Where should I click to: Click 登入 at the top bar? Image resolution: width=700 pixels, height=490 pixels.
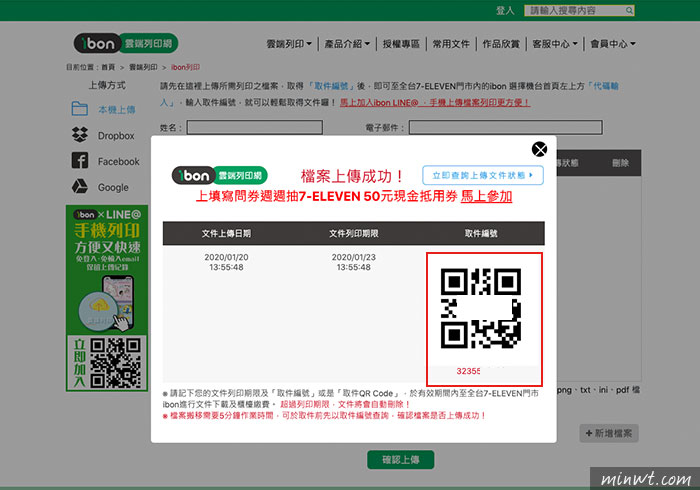(505, 10)
